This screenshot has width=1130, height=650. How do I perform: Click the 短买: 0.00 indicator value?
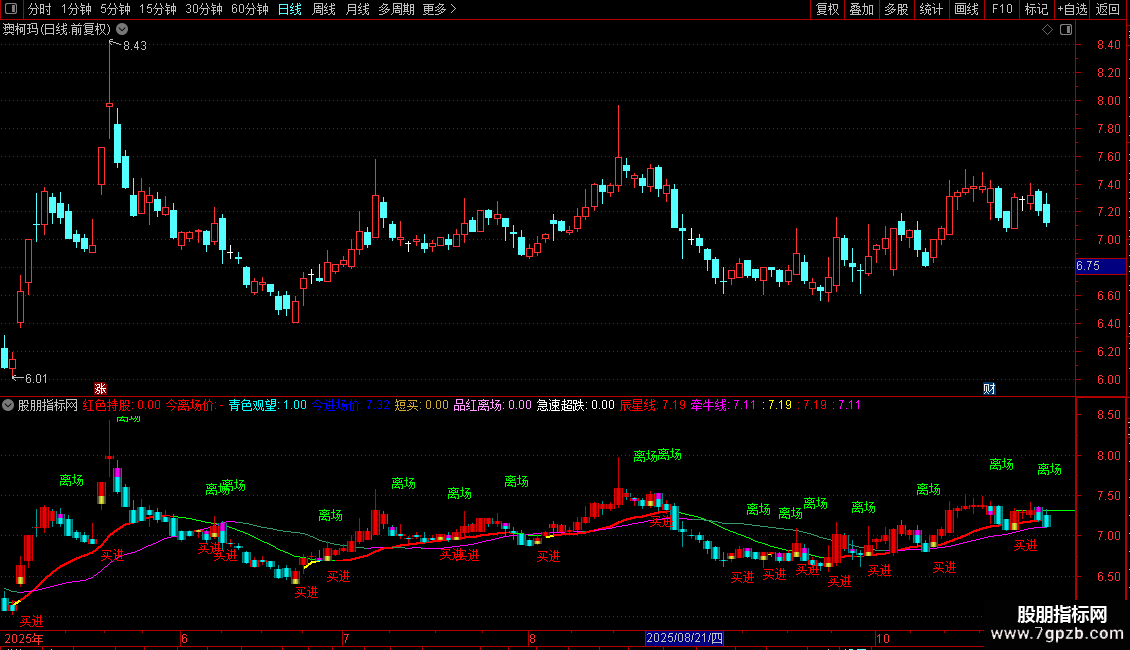422,405
